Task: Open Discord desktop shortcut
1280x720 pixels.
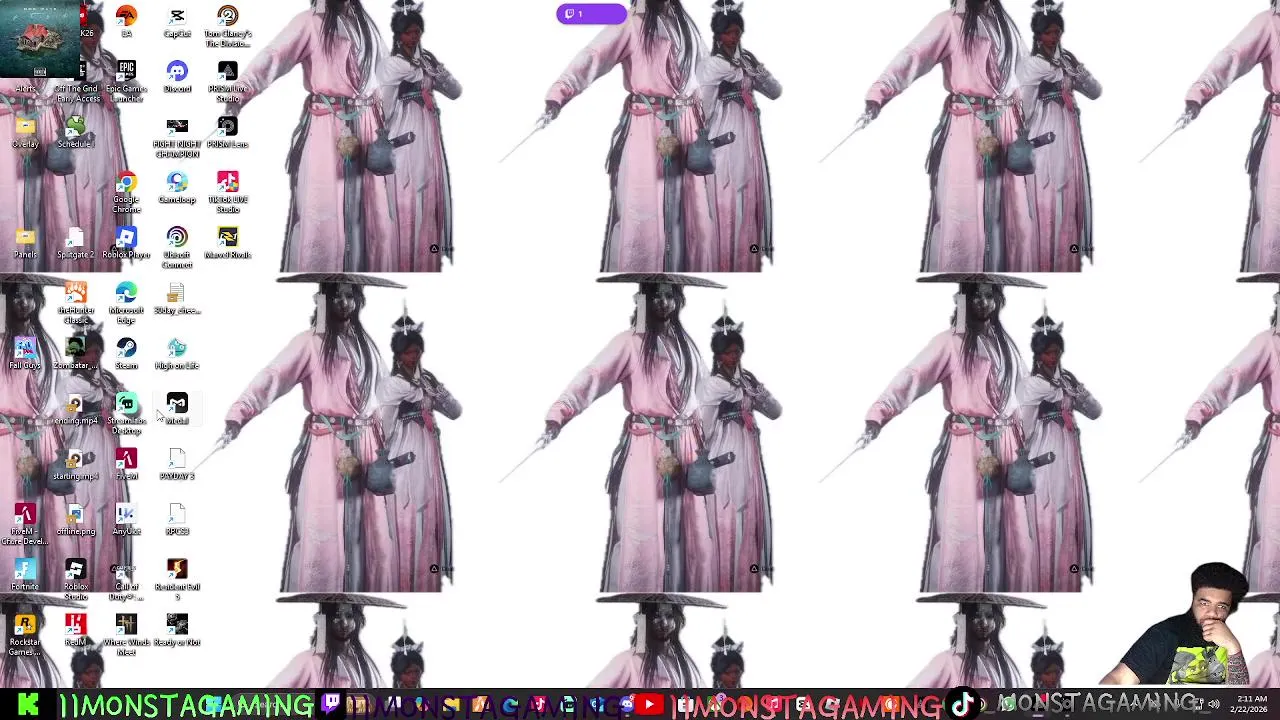Action: pos(177,77)
